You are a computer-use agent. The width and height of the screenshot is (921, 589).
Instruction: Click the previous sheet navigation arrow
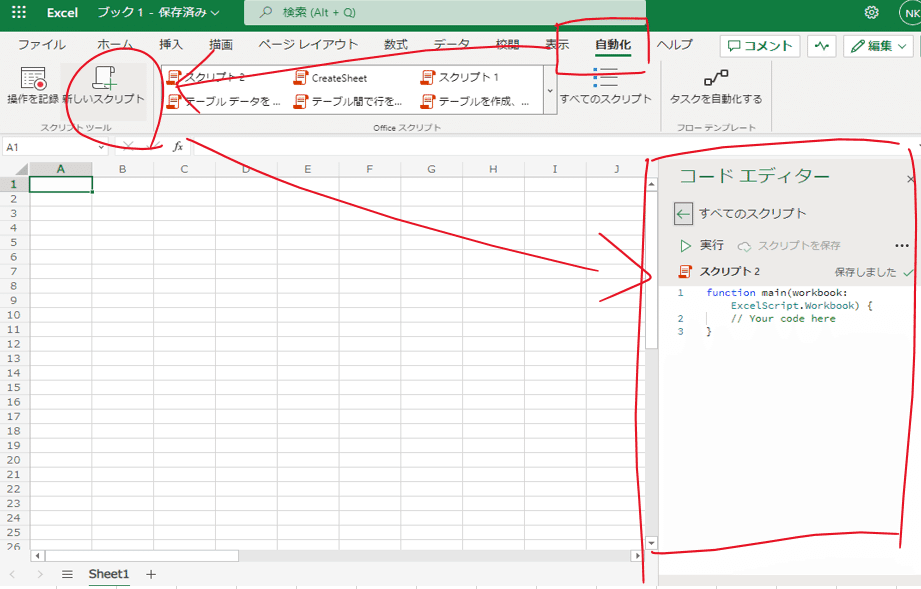[x=12, y=574]
